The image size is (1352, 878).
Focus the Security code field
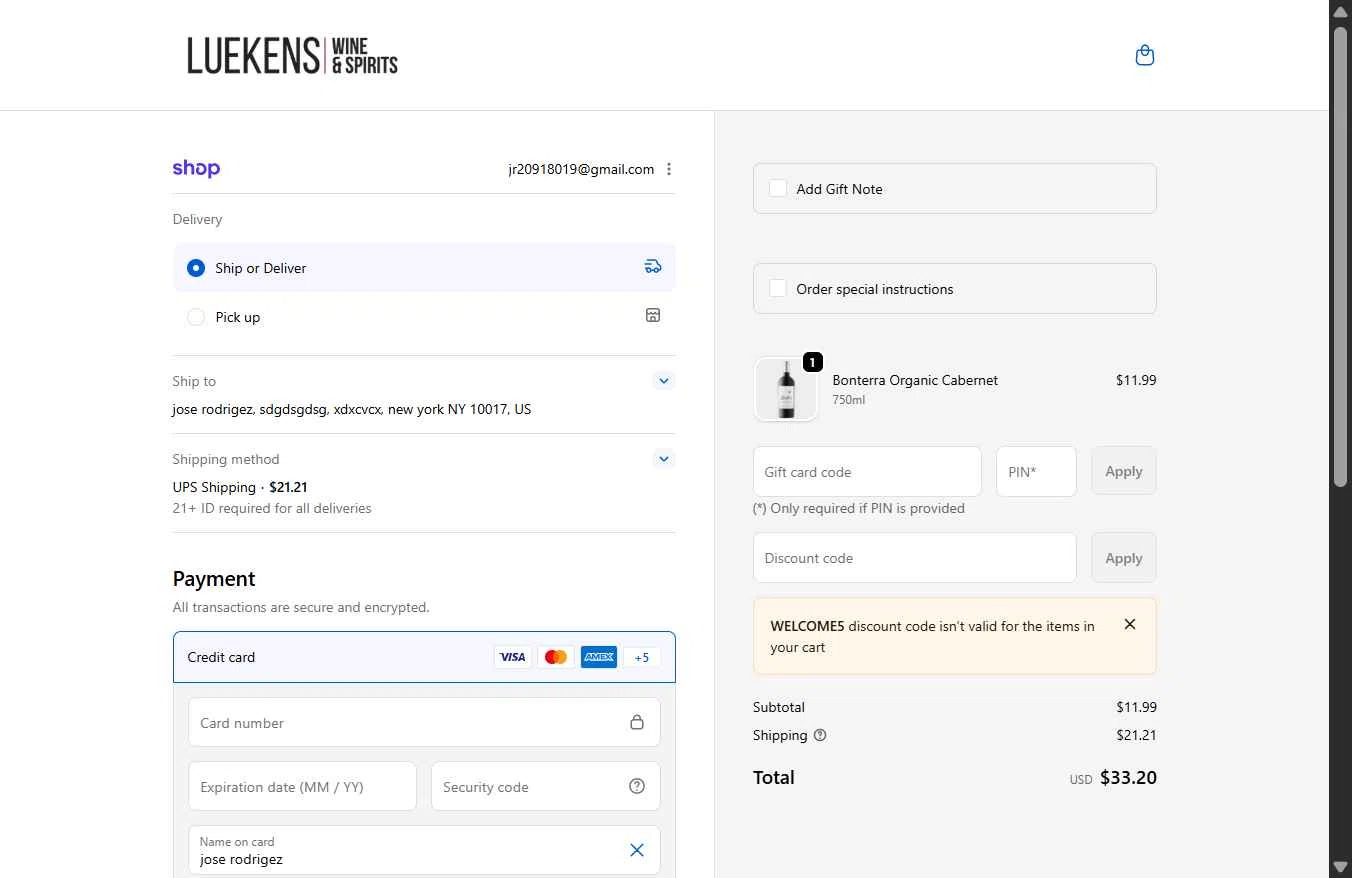546,786
